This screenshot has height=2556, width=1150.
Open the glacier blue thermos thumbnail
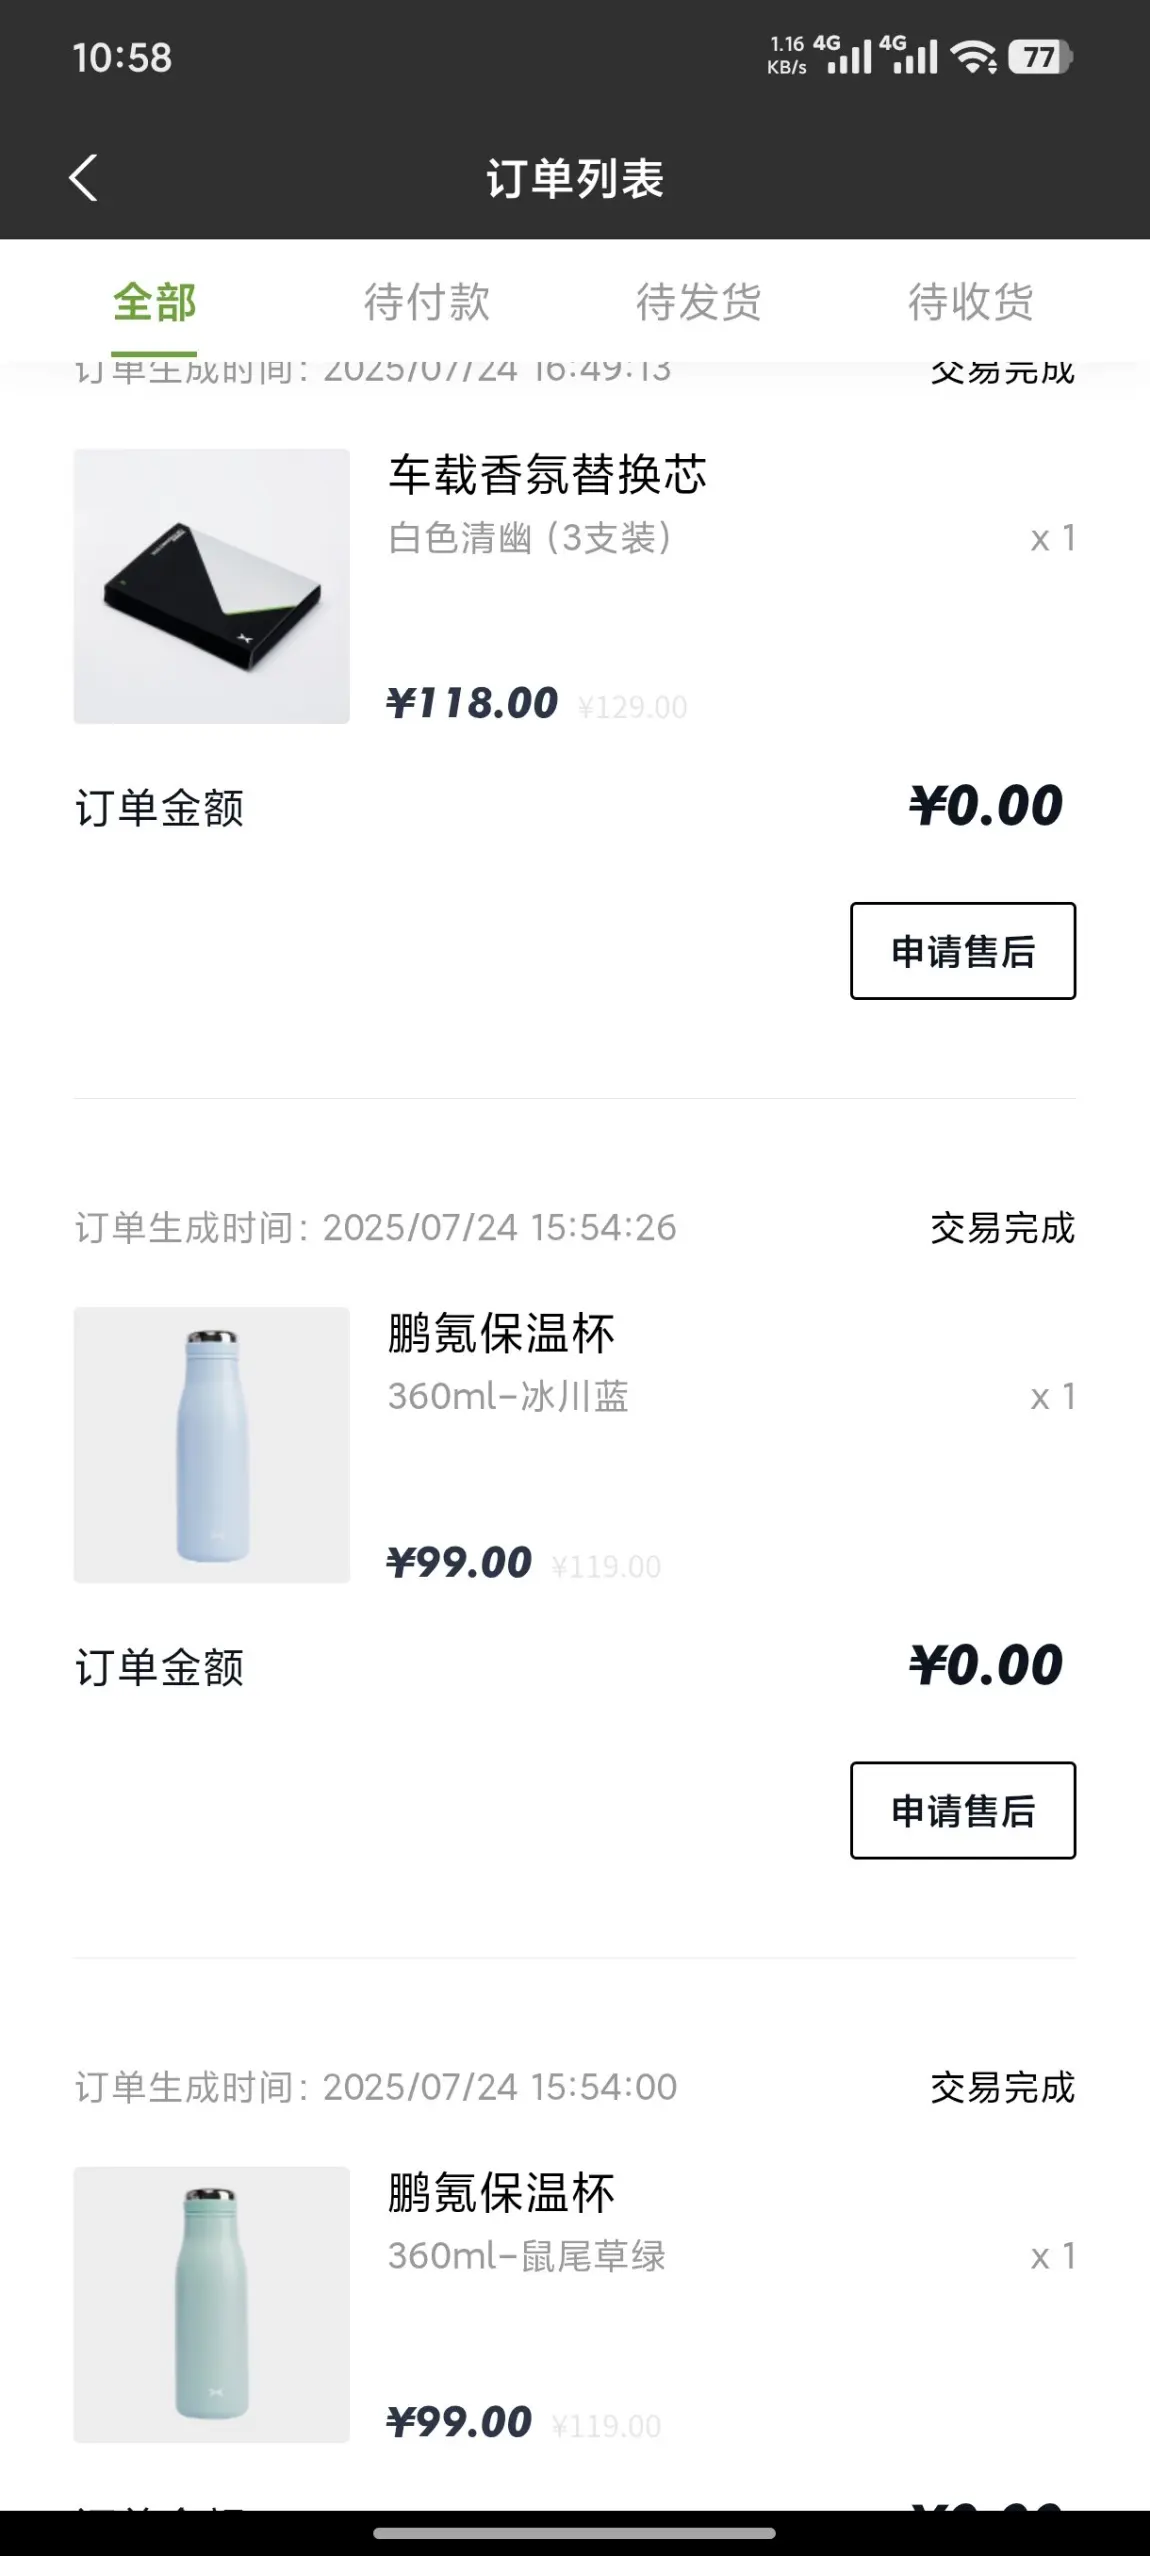(212, 1445)
